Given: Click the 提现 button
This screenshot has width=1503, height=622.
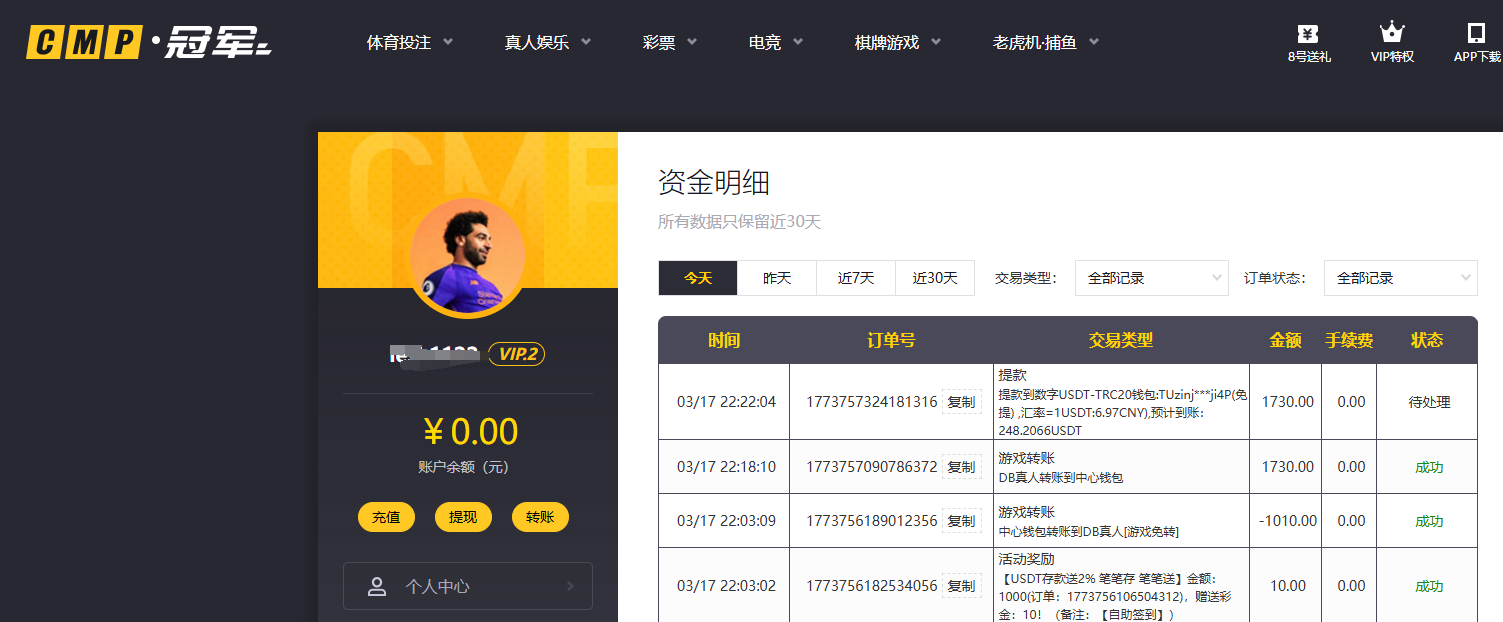Looking at the screenshot, I should 463,517.
